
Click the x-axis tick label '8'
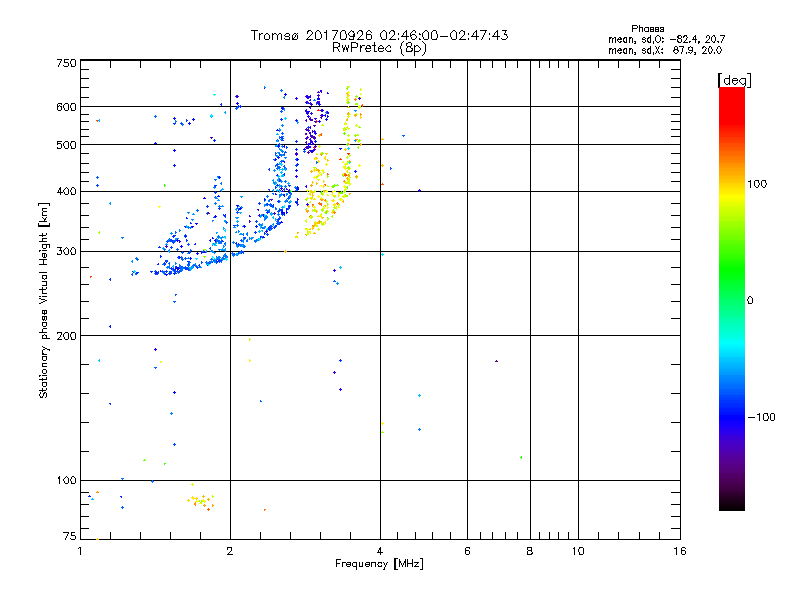530,551
